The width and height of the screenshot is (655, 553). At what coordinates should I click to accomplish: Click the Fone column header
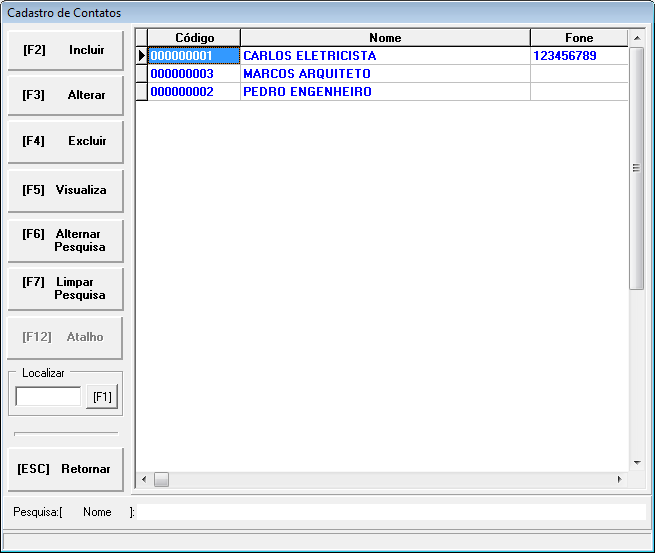(578, 38)
